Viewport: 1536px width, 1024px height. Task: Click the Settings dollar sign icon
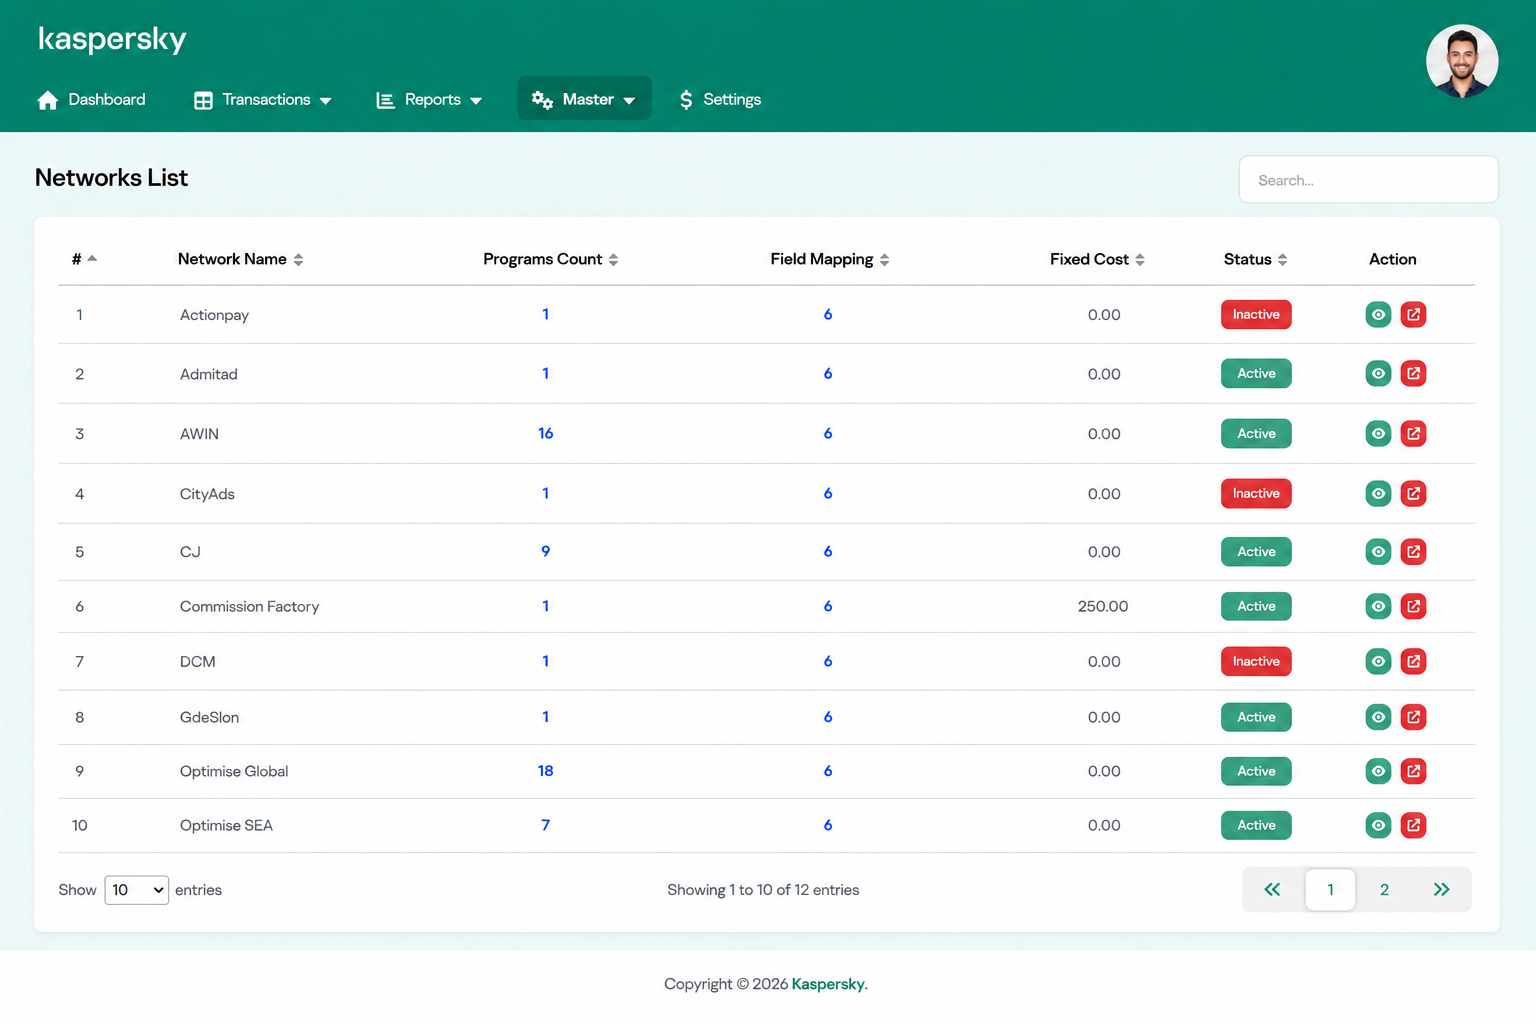tap(686, 100)
